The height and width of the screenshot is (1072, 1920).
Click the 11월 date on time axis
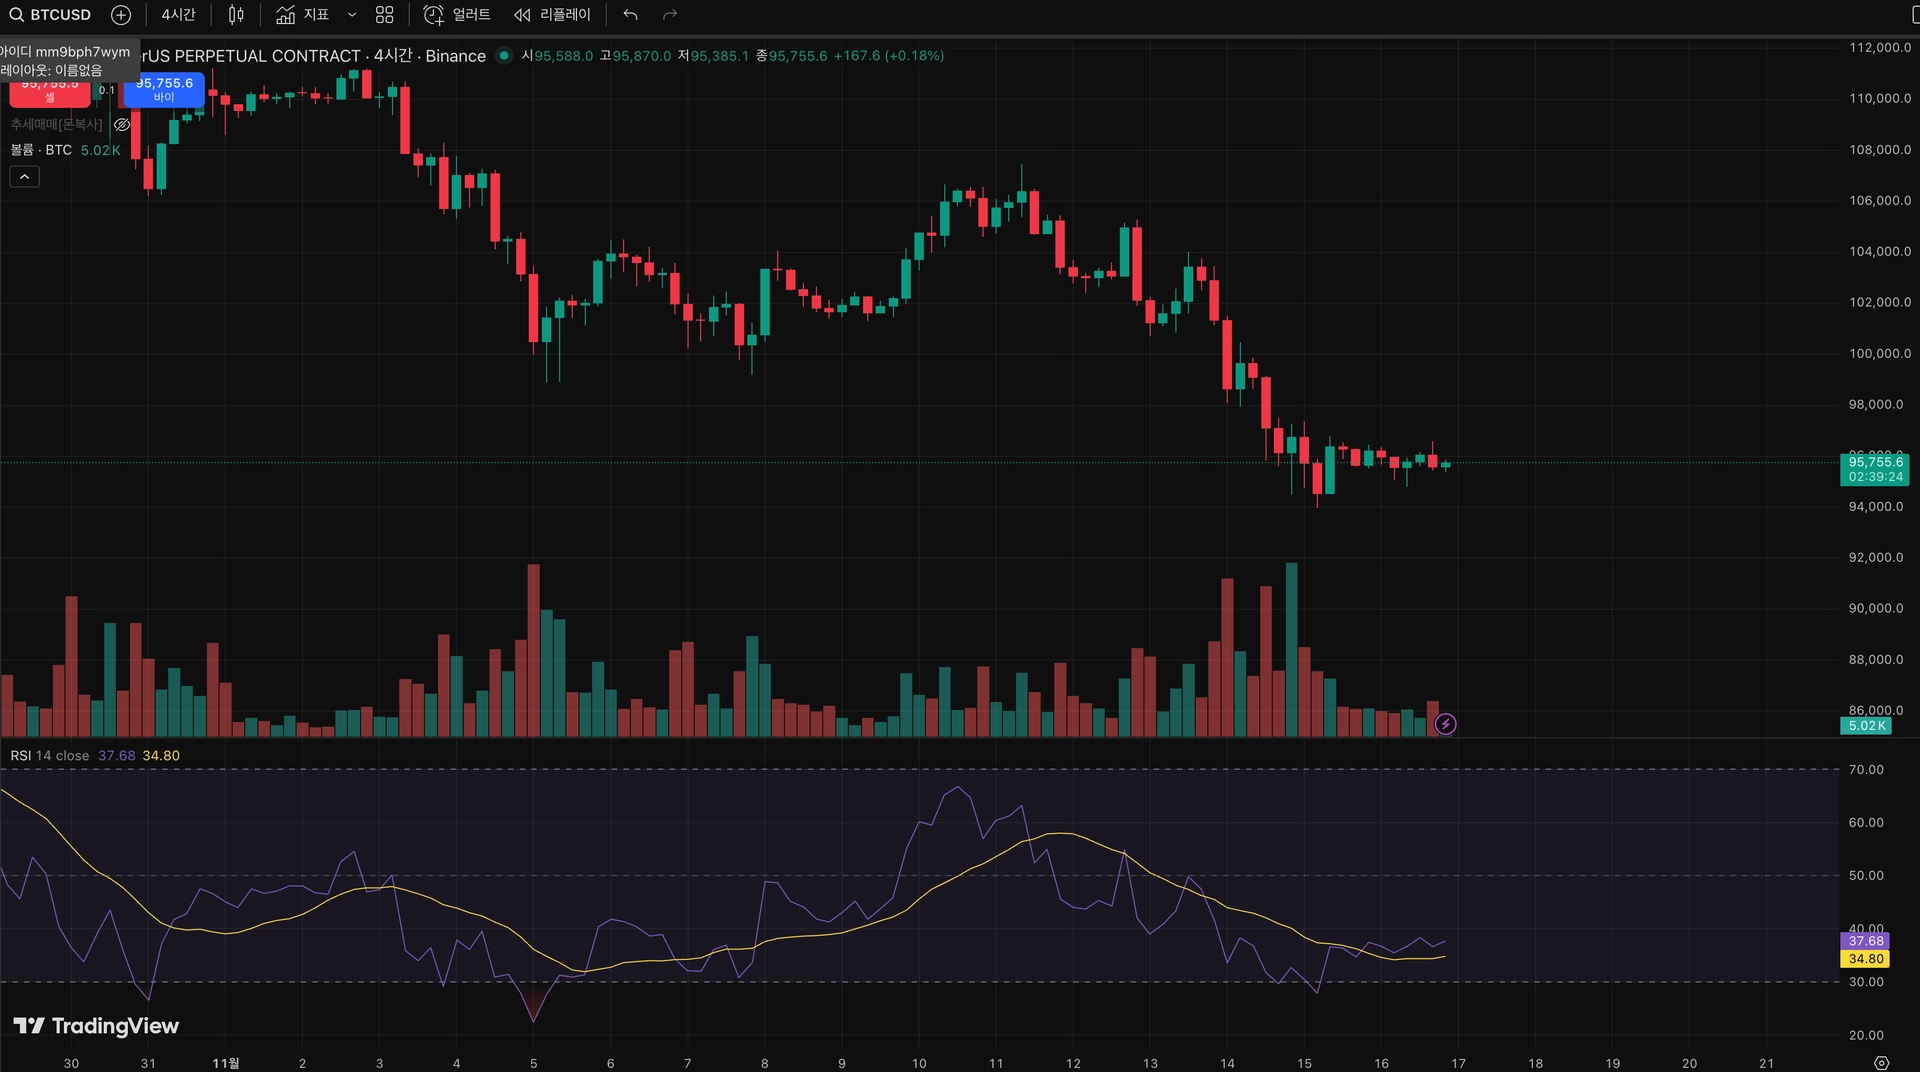(x=226, y=1063)
